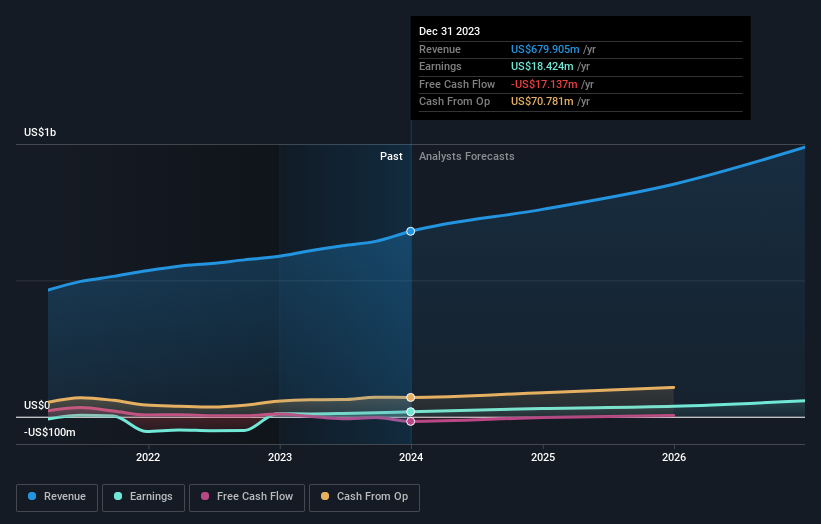Toggle the Revenue legend button
821x524 pixels.
[x=57, y=497]
